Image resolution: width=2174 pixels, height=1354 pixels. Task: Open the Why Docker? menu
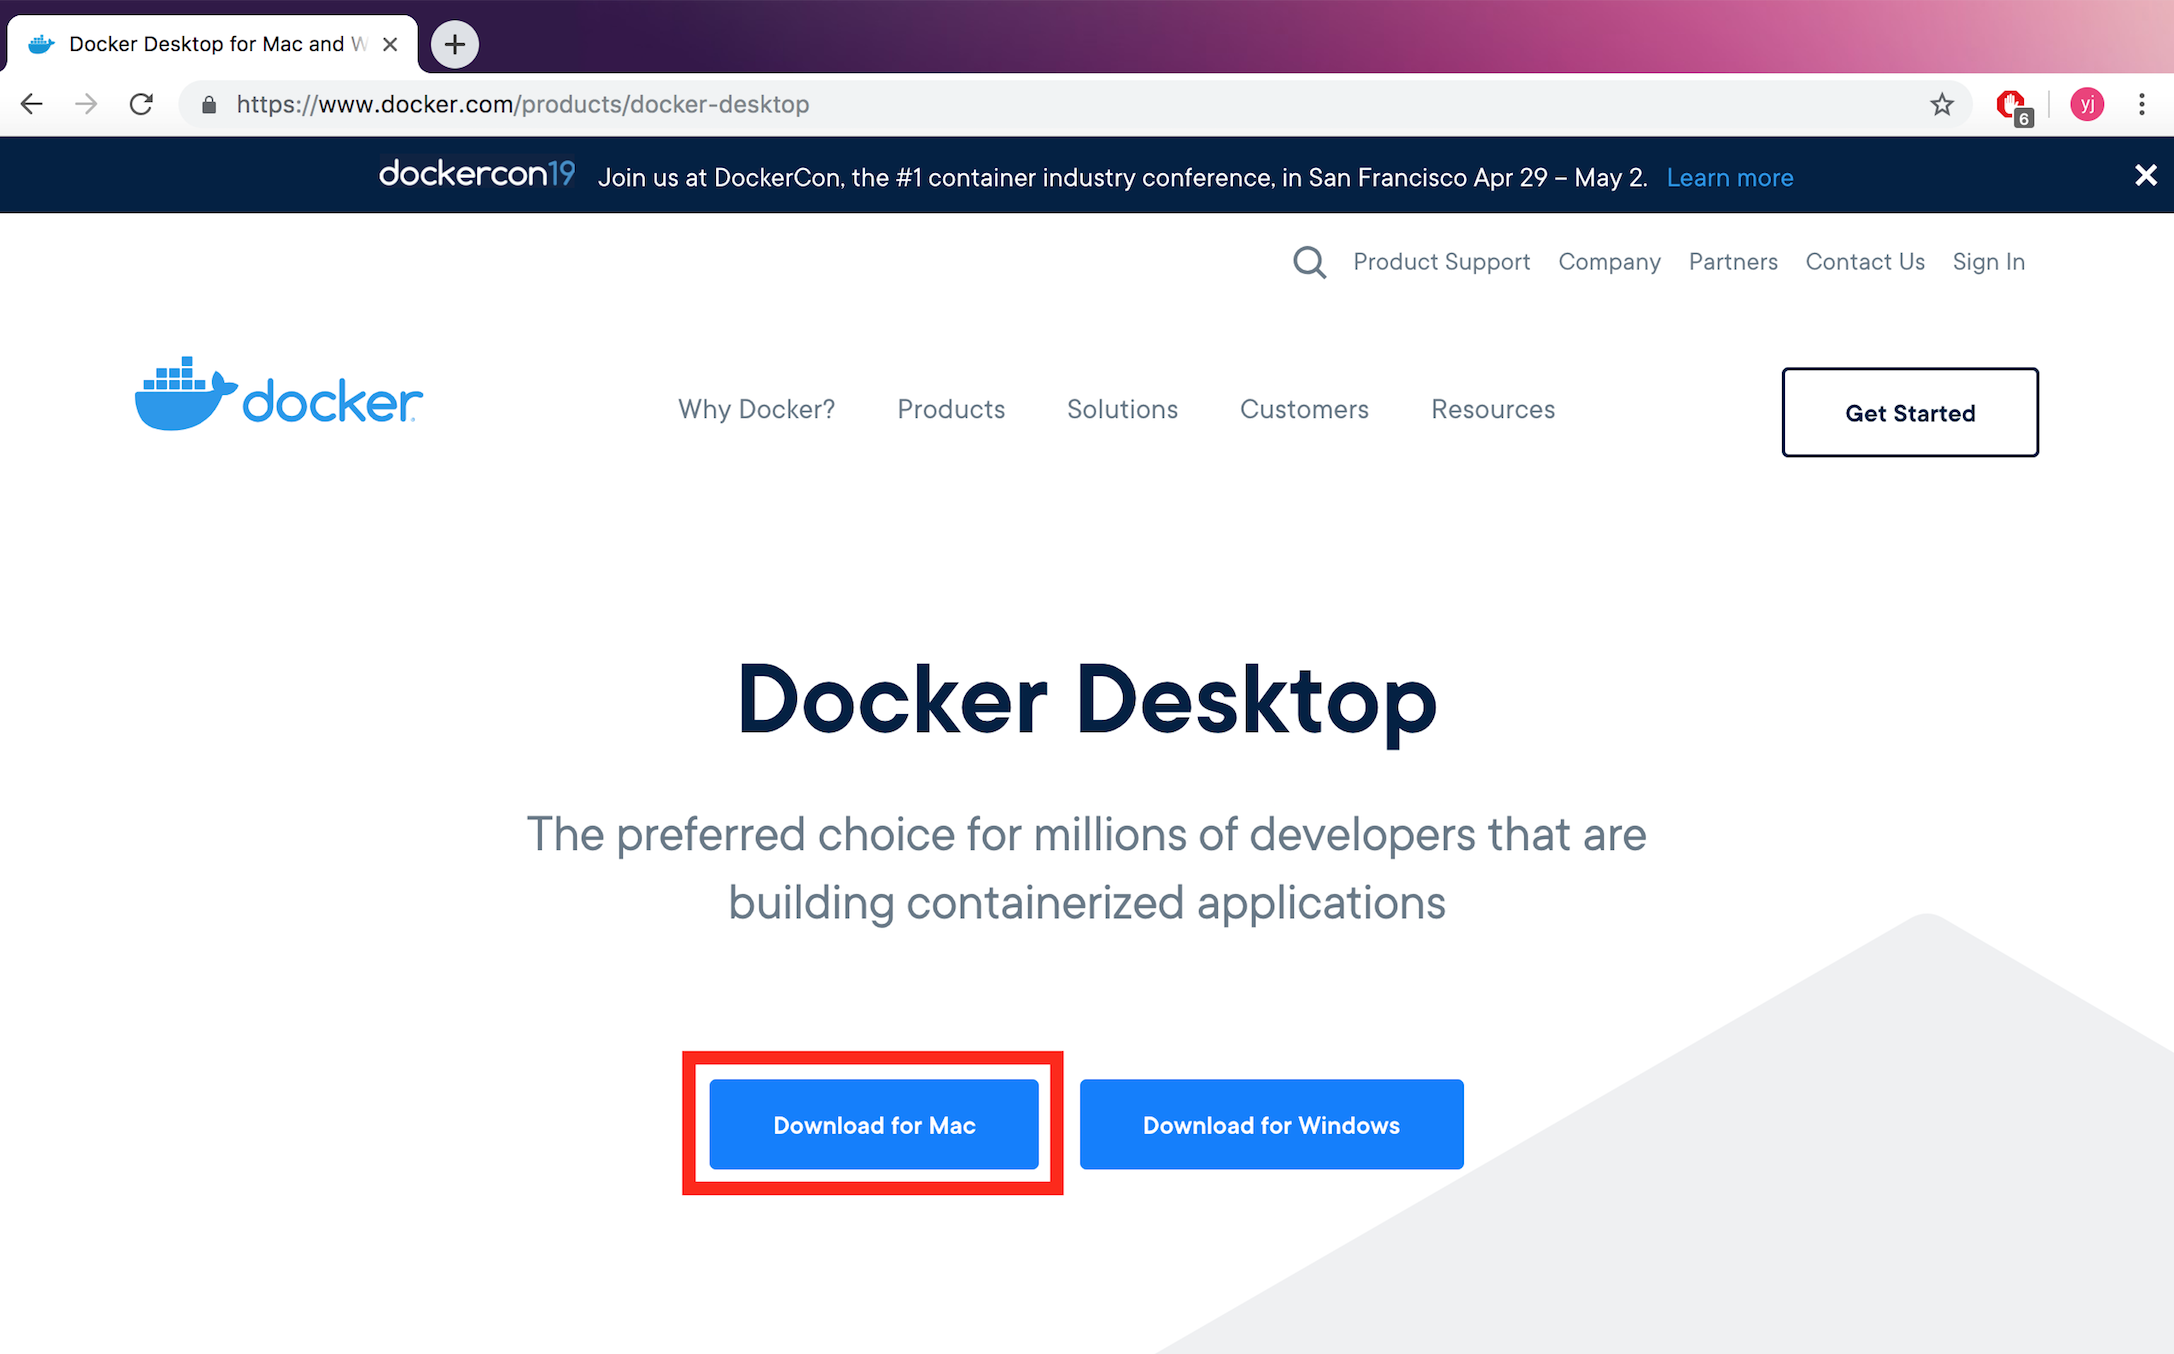pyautogui.click(x=756, y=409)
